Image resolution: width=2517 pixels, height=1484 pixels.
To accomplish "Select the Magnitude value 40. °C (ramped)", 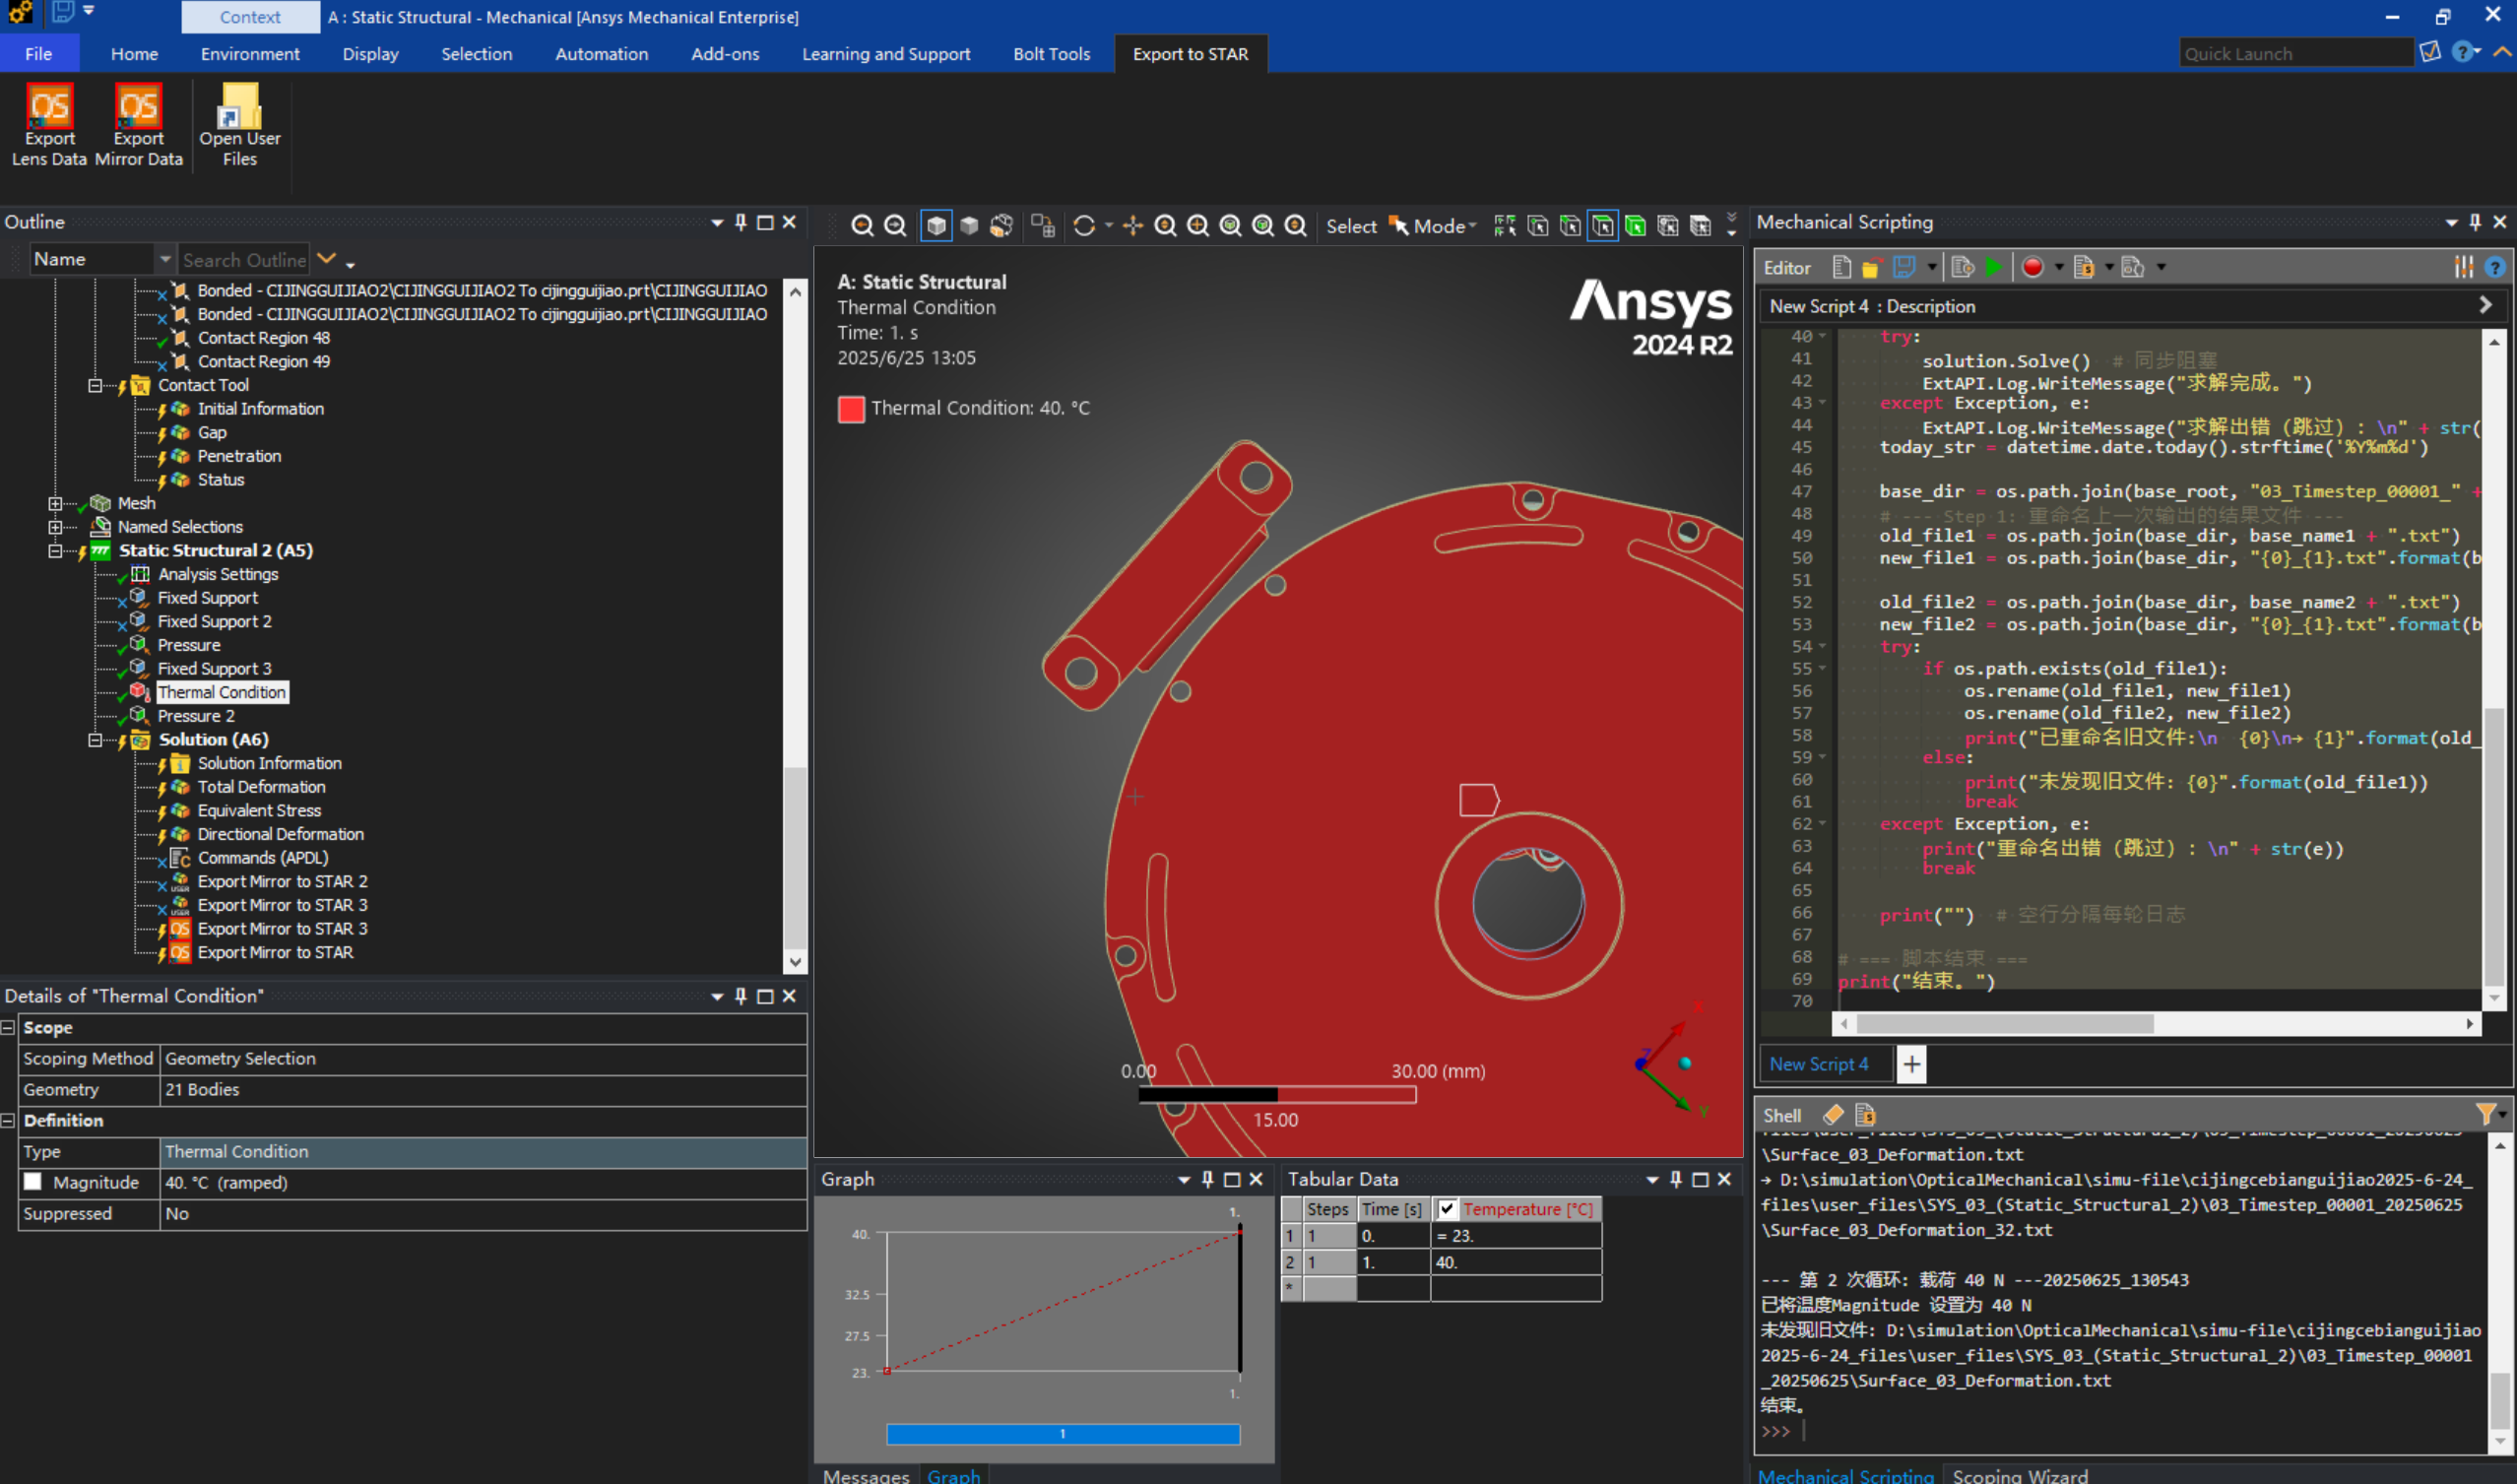I will [483, 1182].
